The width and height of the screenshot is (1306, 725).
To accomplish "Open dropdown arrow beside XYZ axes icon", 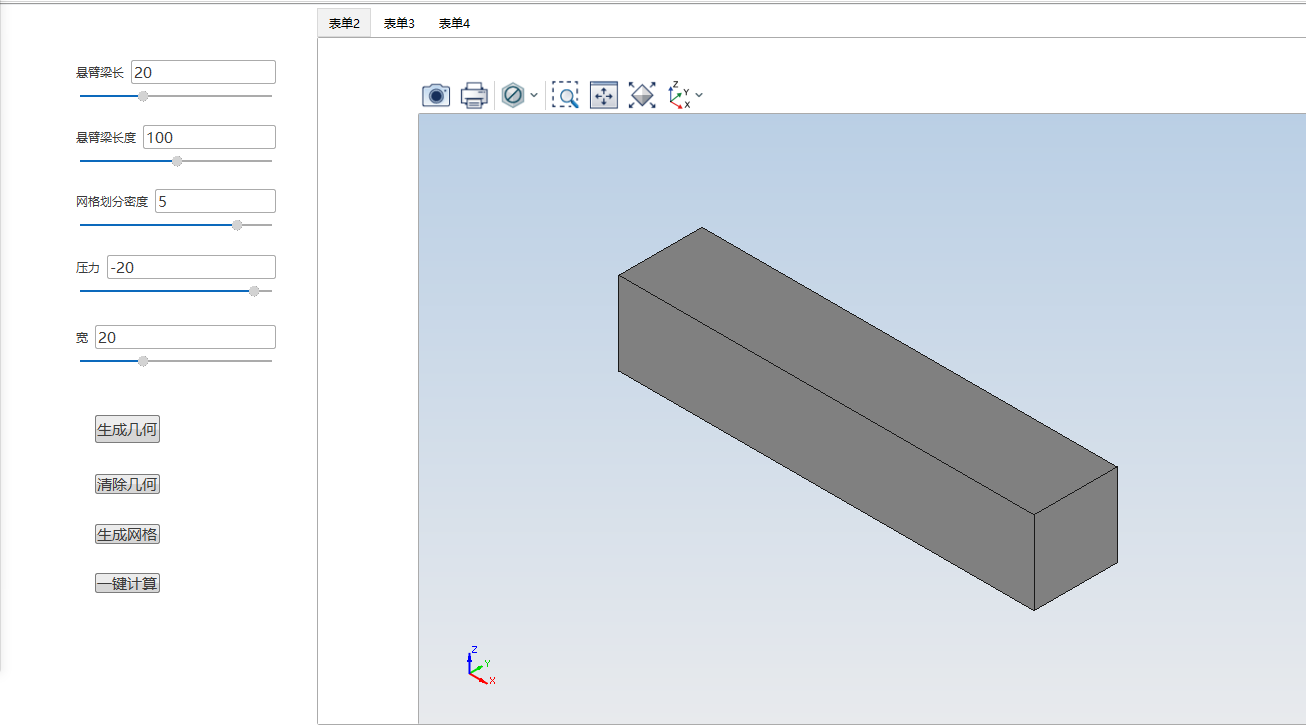I will (x=699, y=95).
